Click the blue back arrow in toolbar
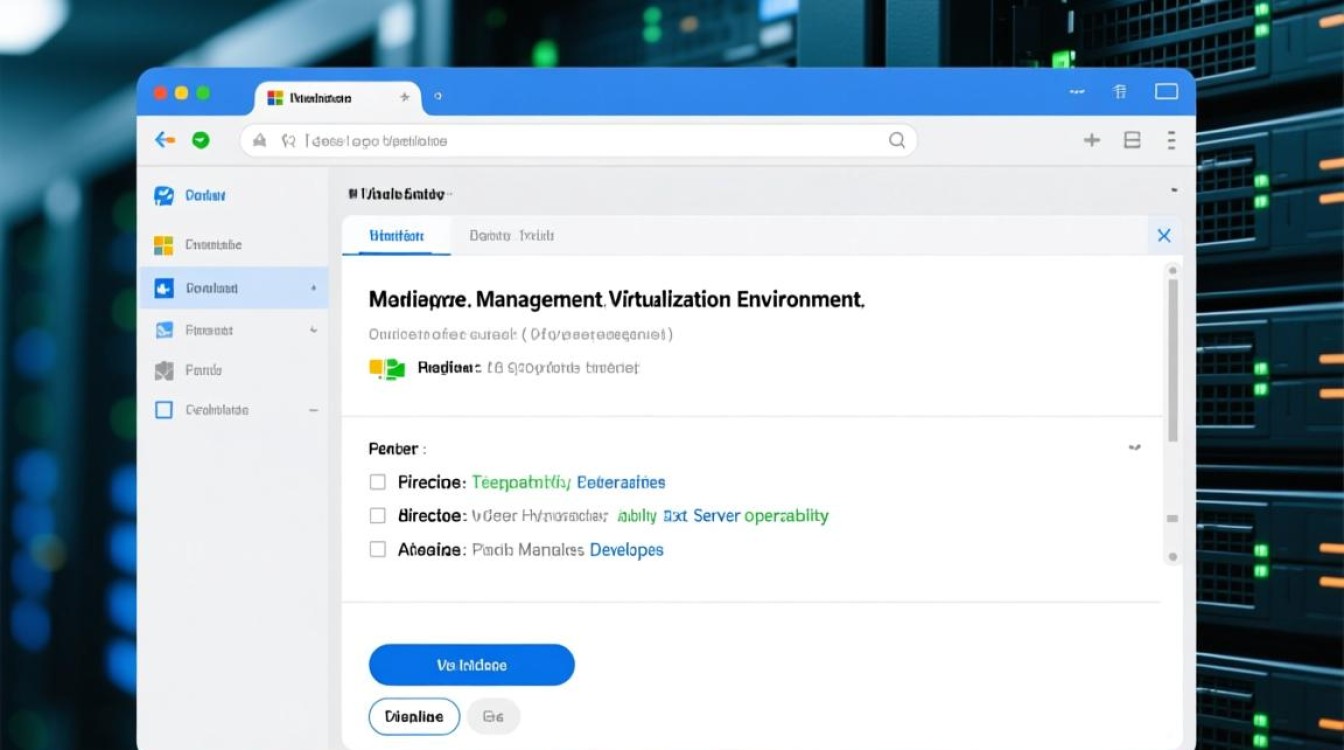This screenshot has height=750, width=1344. (165, 140)
